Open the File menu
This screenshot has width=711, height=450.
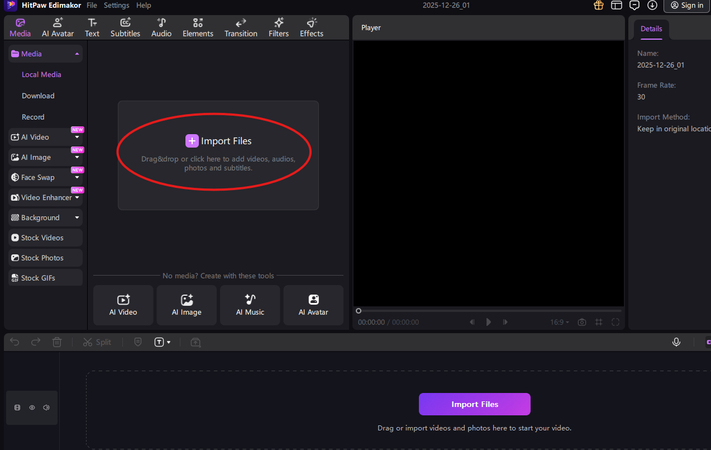click(x=92, y=5)
